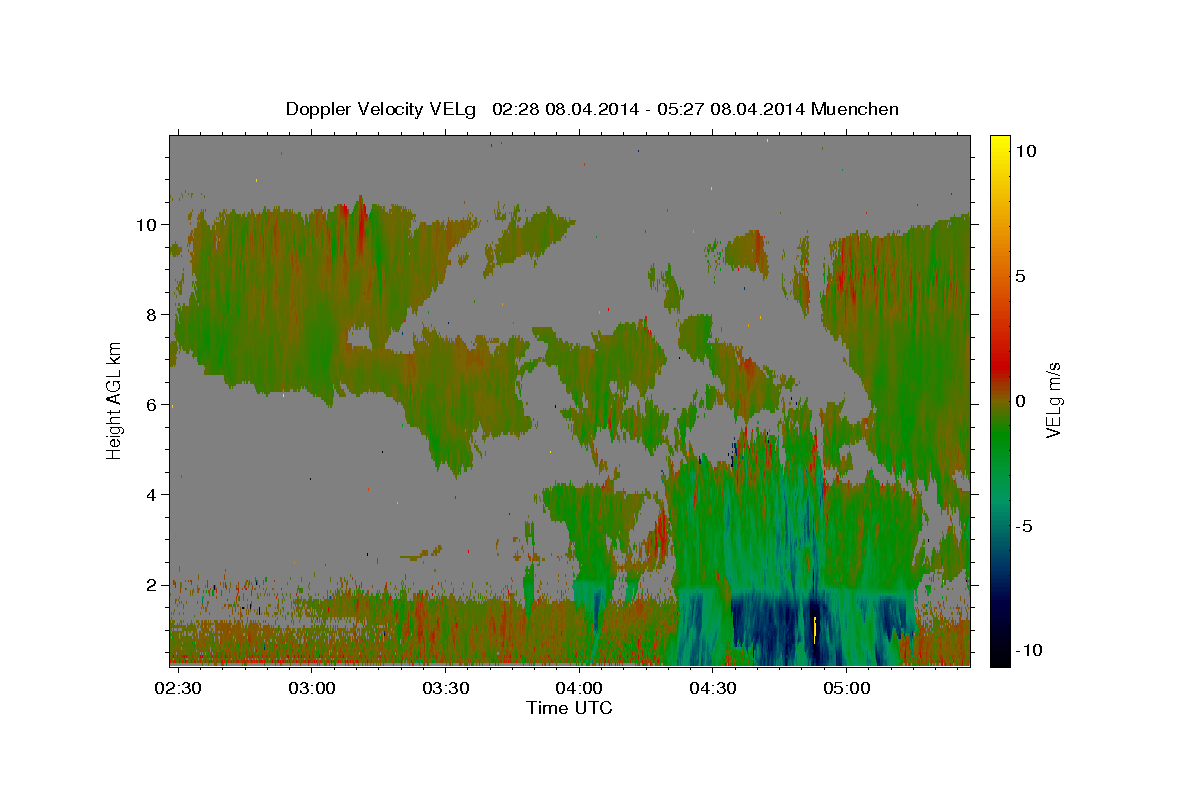The width and height of the screenshot is (1200, 800).
Task: Select the '02:30' time axis label
Action: pos(180,688)
